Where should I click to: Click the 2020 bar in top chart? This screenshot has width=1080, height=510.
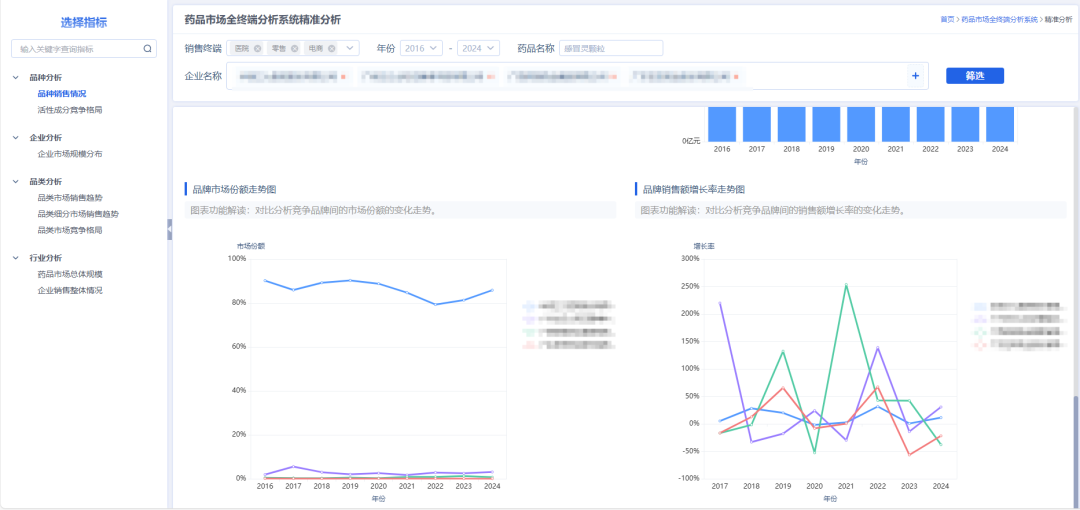861,124
